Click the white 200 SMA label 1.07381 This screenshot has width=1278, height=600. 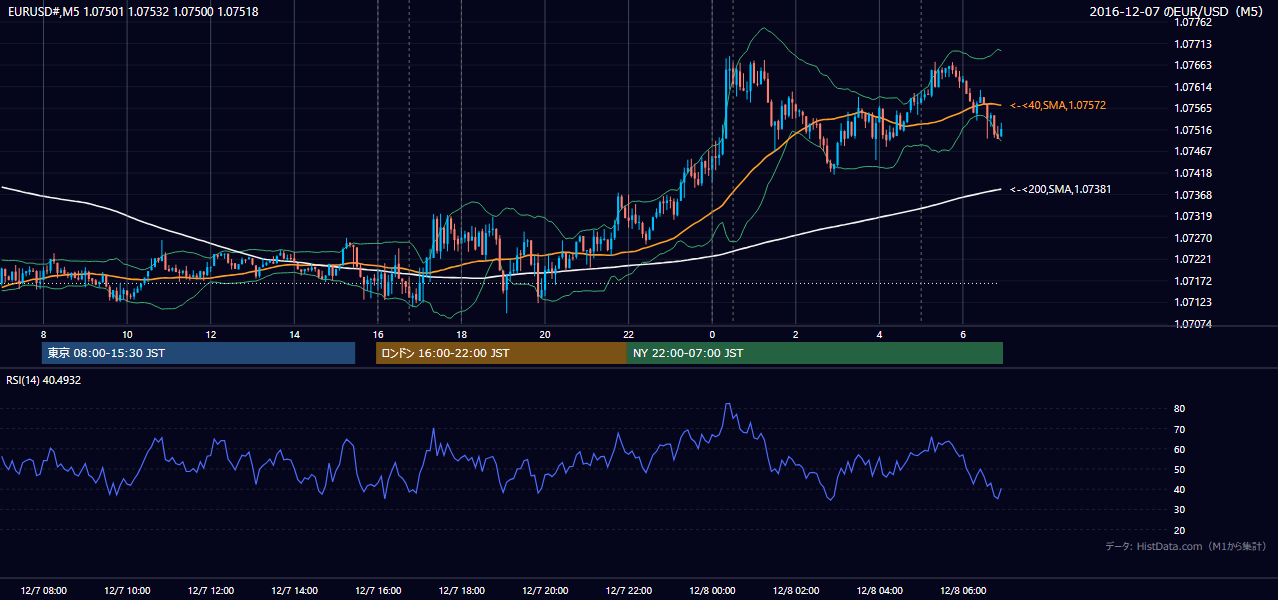1061,189
